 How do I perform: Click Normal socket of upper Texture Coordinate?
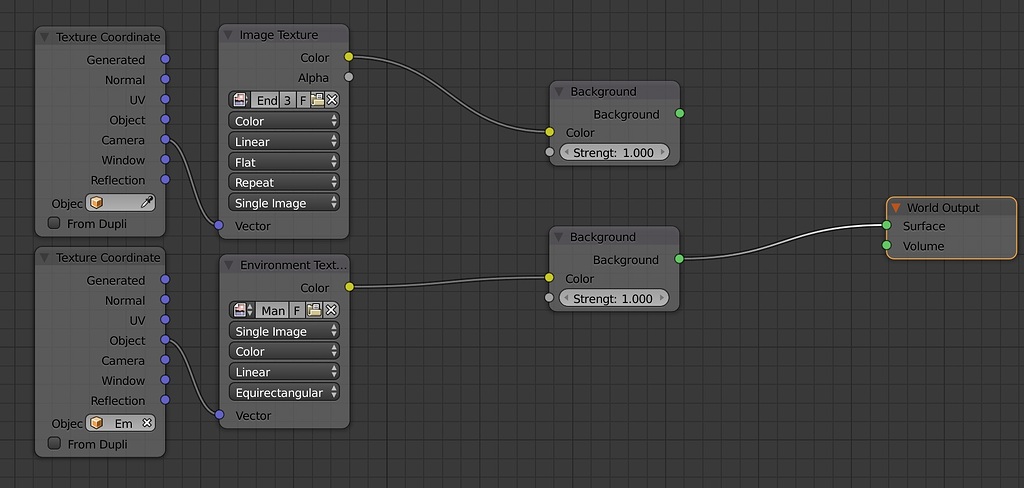pos(165,80)
